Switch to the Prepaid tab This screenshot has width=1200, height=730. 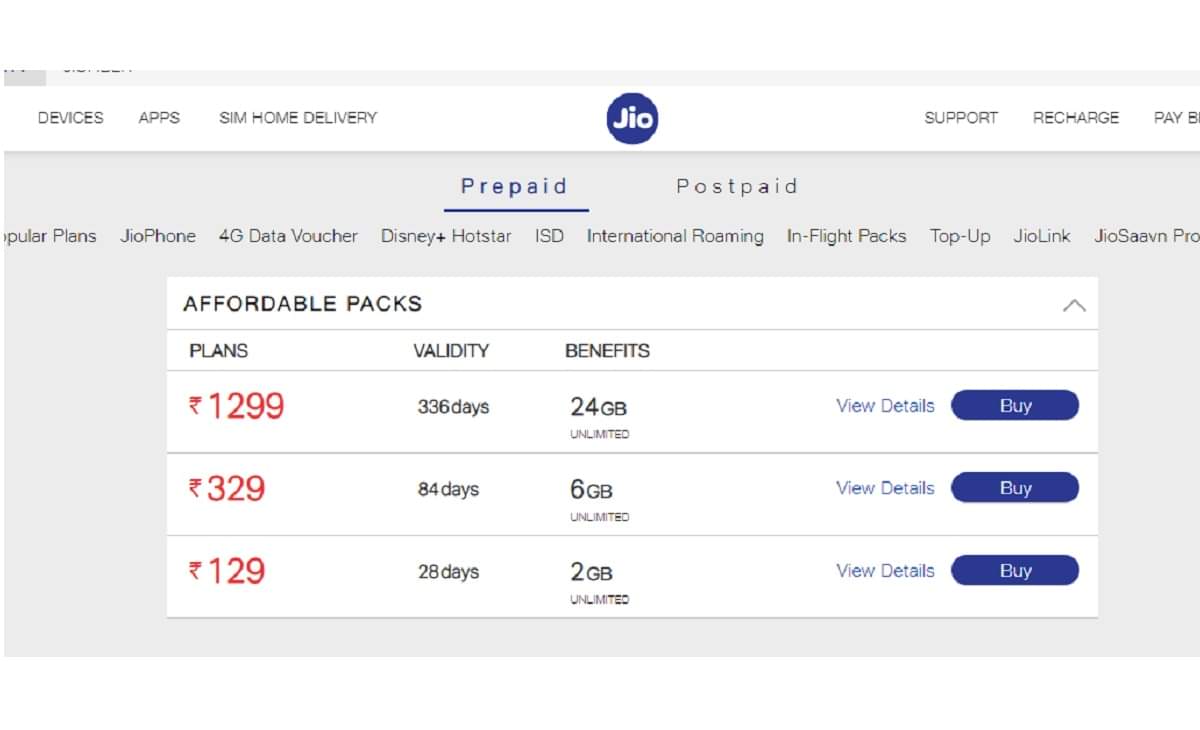(515, 186)
